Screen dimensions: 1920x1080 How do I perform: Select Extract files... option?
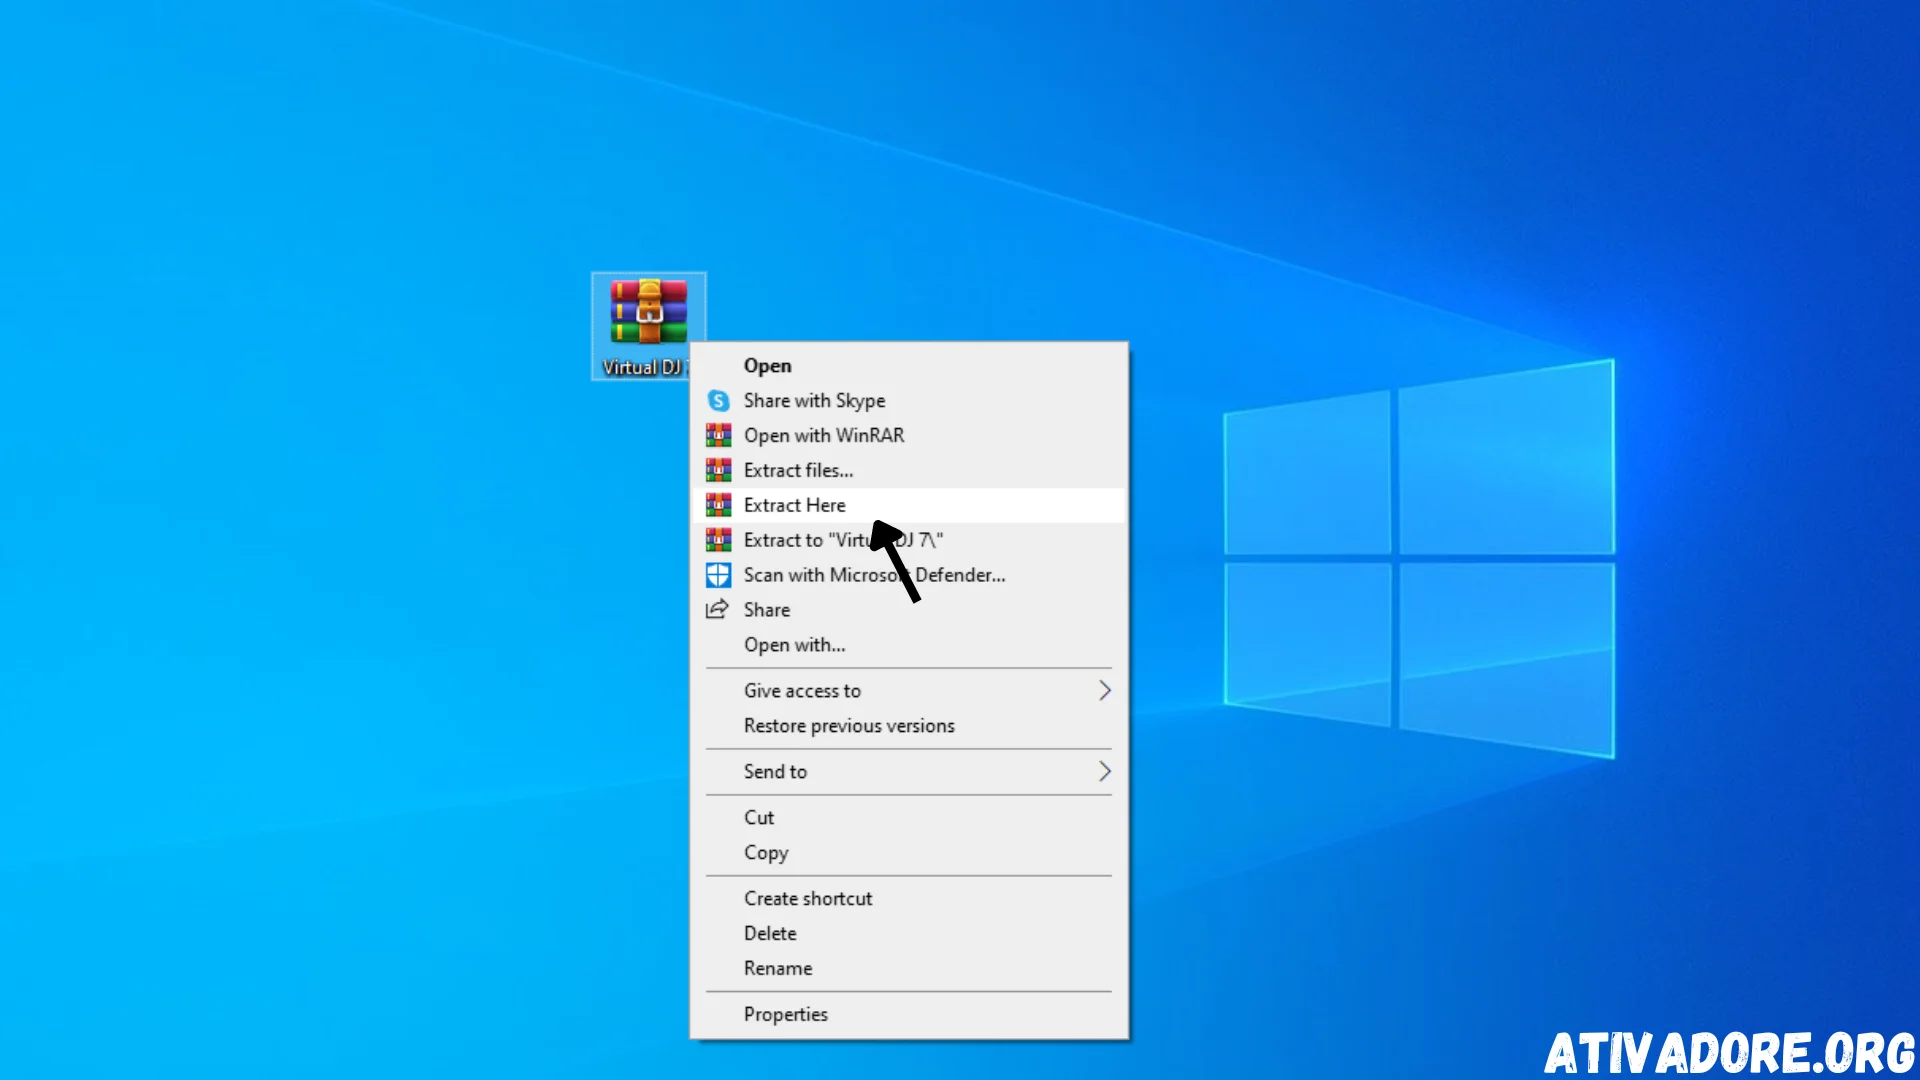(x=908, y=470)
